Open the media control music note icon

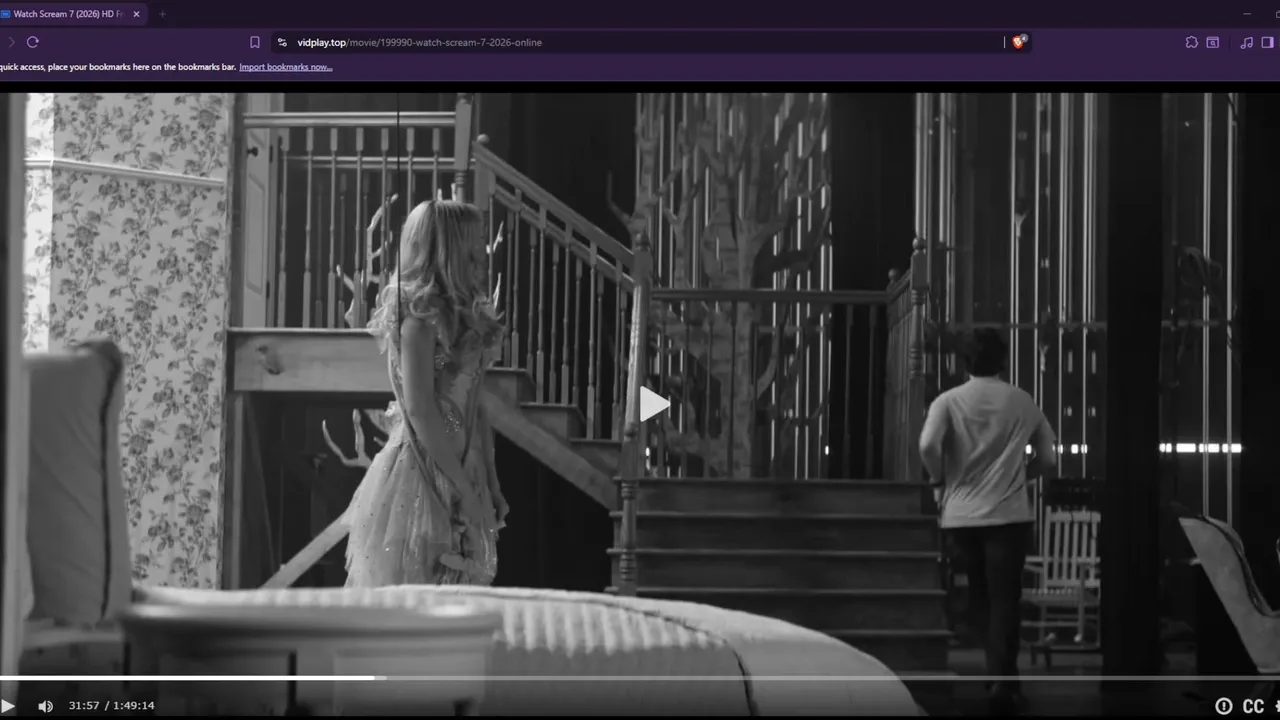[x=1246, y=42]
